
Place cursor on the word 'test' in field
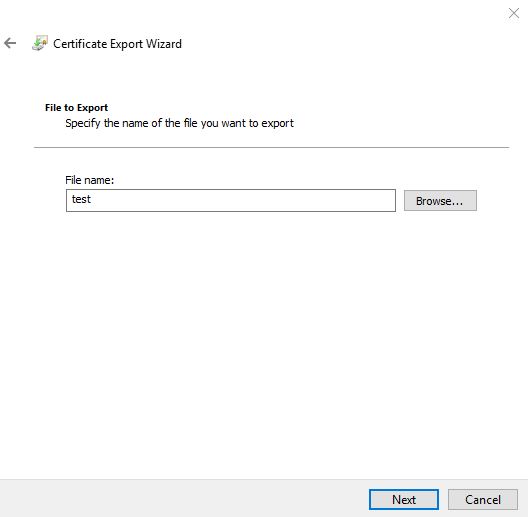[x=81, y=199]
